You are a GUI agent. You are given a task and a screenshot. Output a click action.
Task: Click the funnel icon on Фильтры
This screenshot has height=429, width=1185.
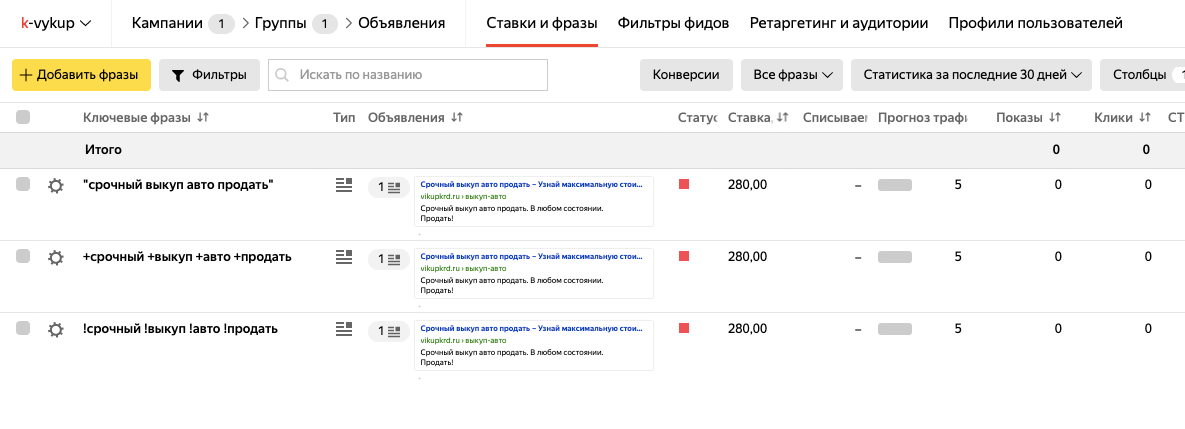pos(178,75)
